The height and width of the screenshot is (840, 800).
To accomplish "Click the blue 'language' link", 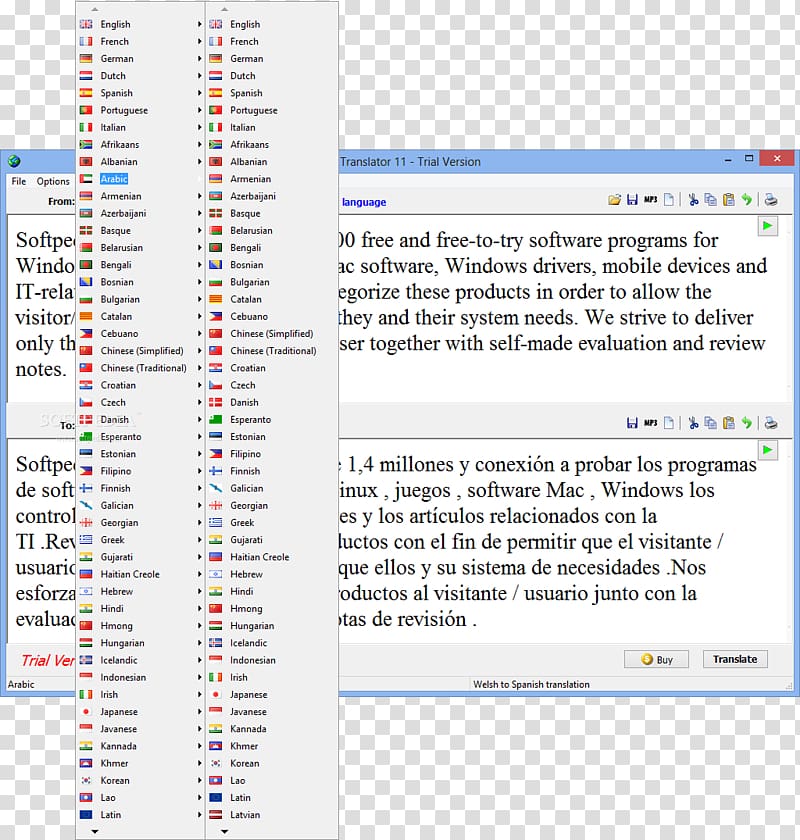I will (x=364, y=202).
